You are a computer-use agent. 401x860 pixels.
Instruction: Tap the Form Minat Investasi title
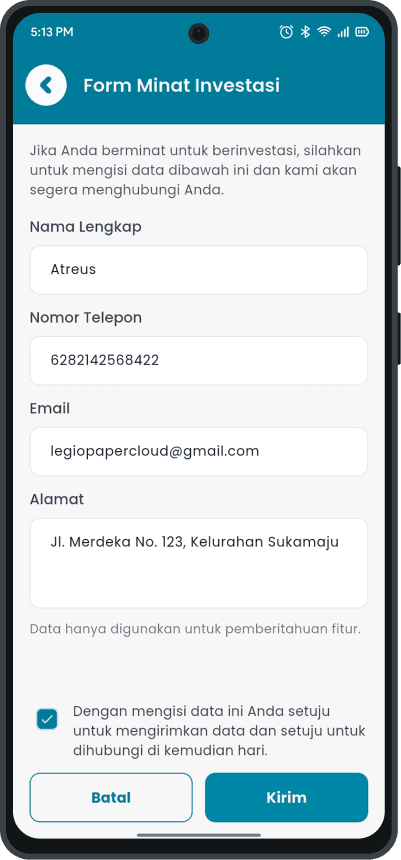182,86
